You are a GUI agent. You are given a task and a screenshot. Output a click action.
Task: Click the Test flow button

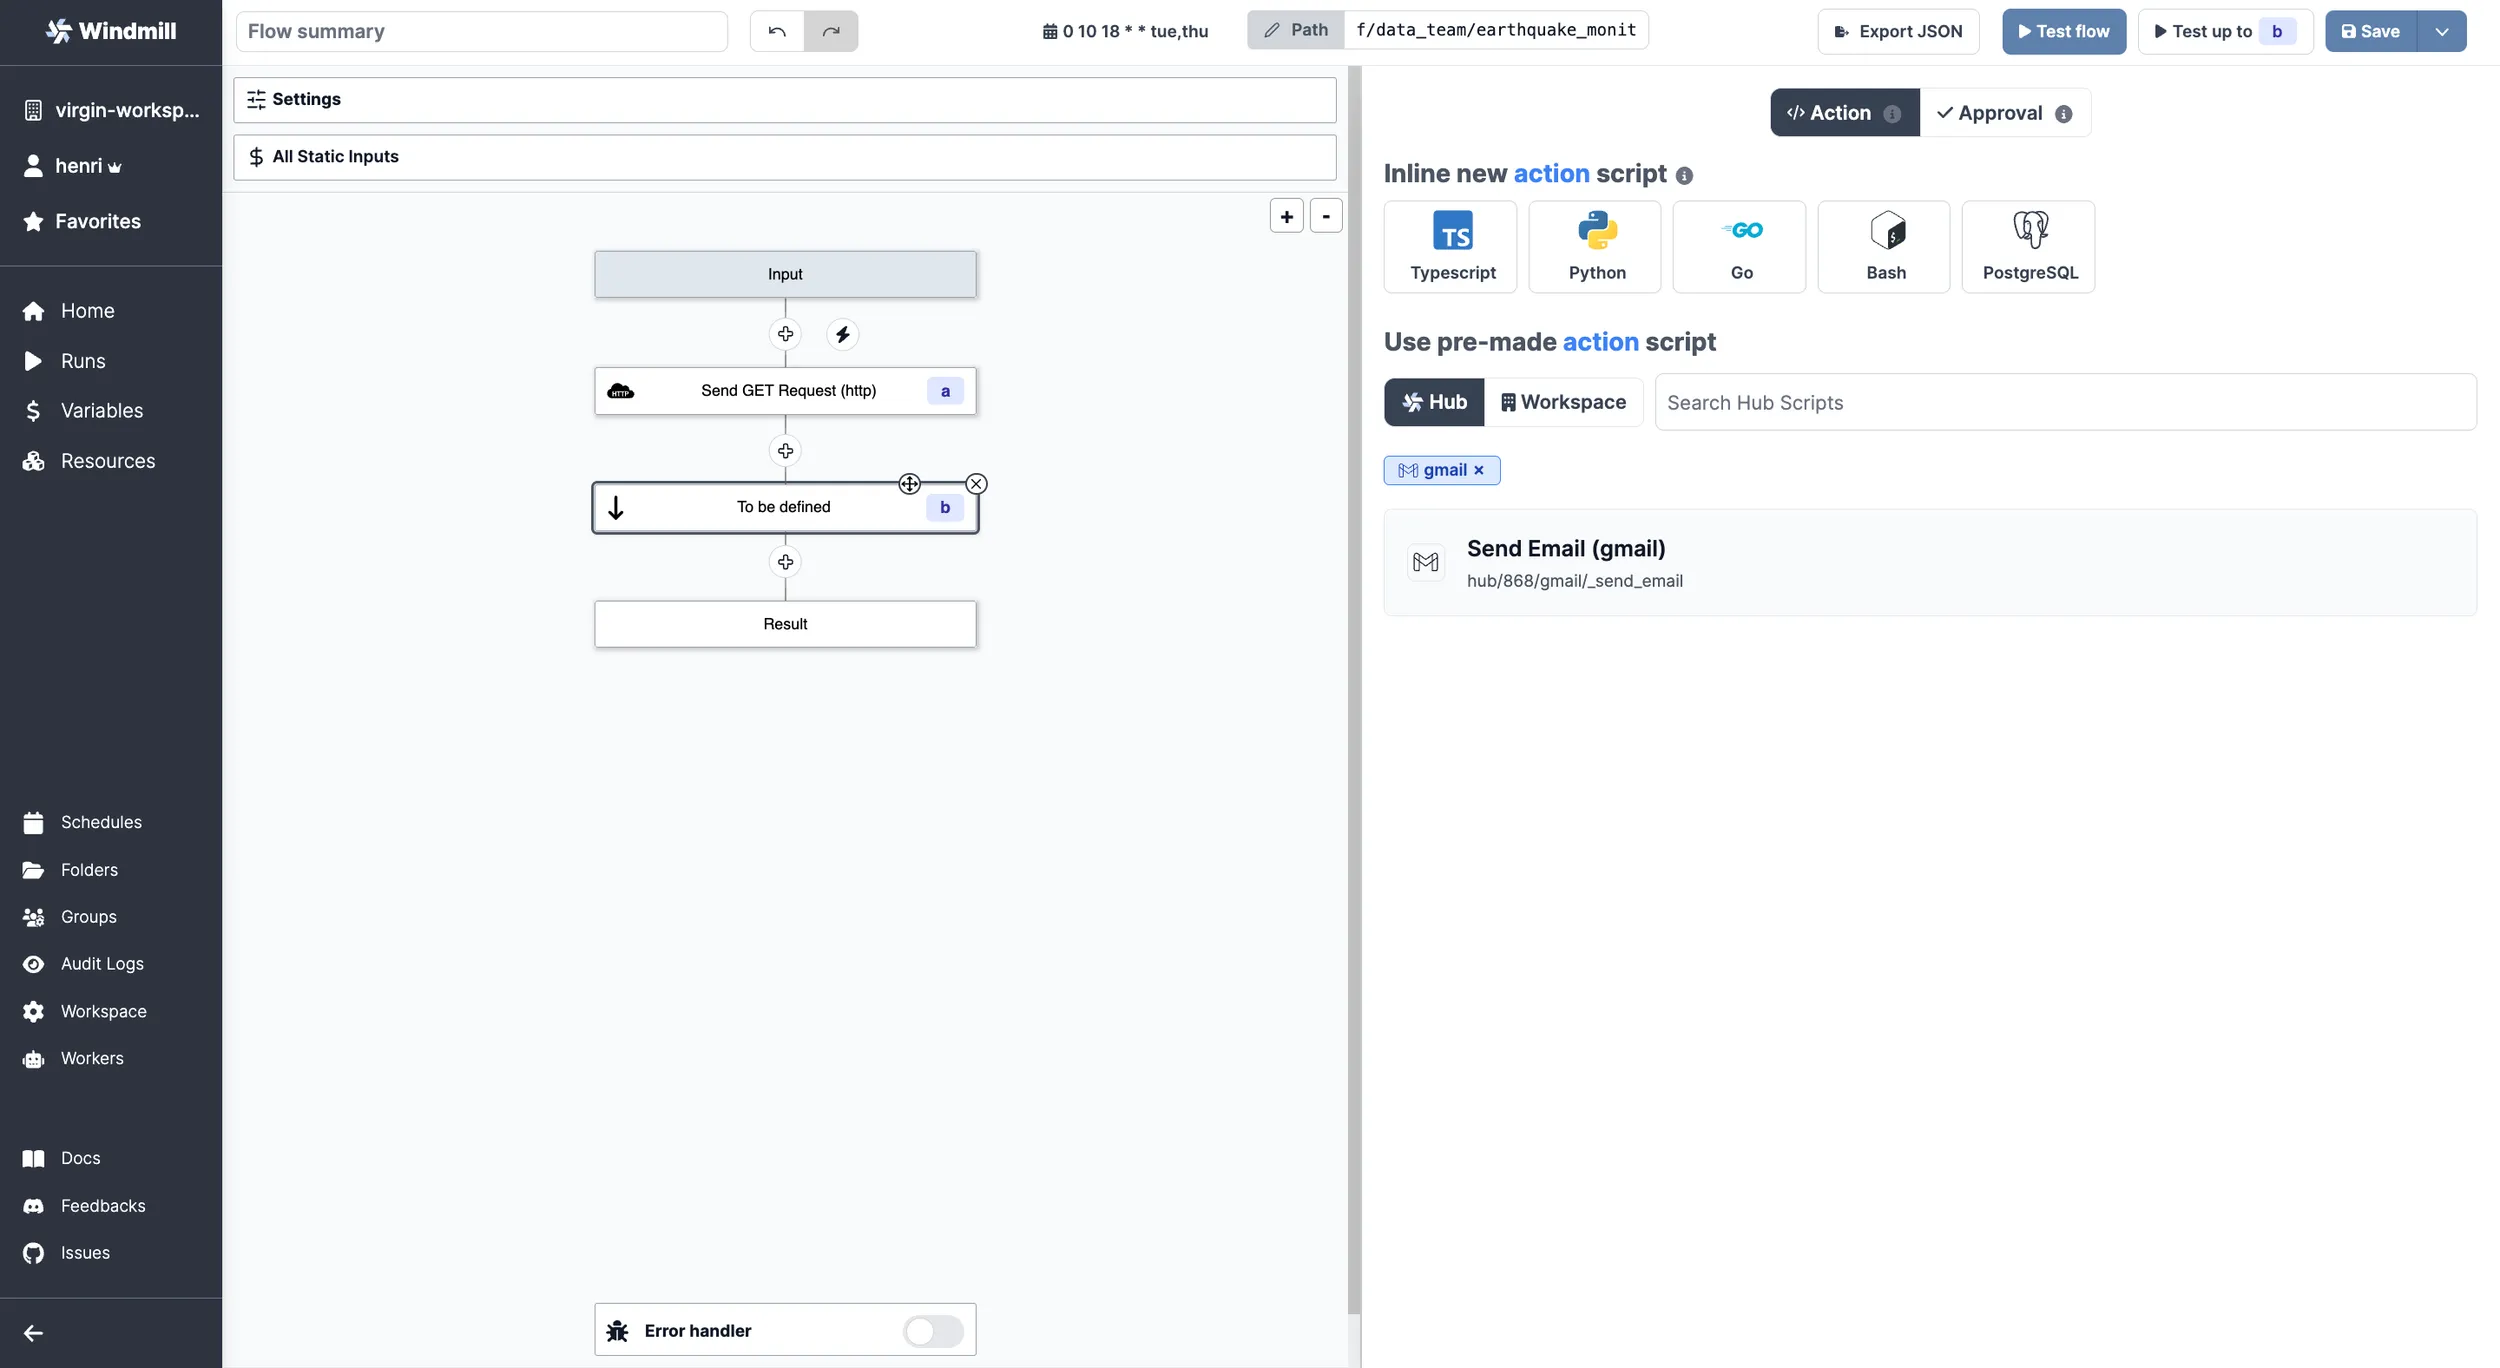pos(2062,31)
